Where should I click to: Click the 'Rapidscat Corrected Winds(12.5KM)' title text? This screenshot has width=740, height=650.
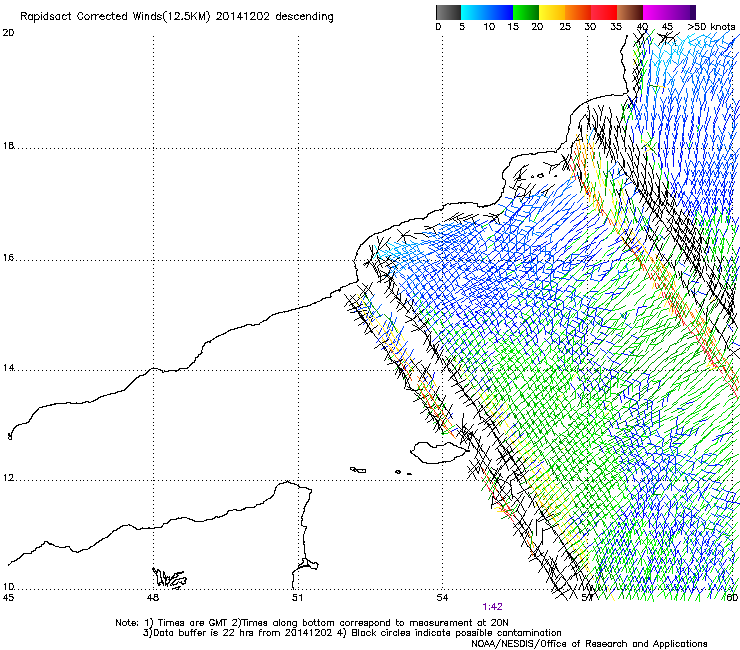tap(115, 17)
